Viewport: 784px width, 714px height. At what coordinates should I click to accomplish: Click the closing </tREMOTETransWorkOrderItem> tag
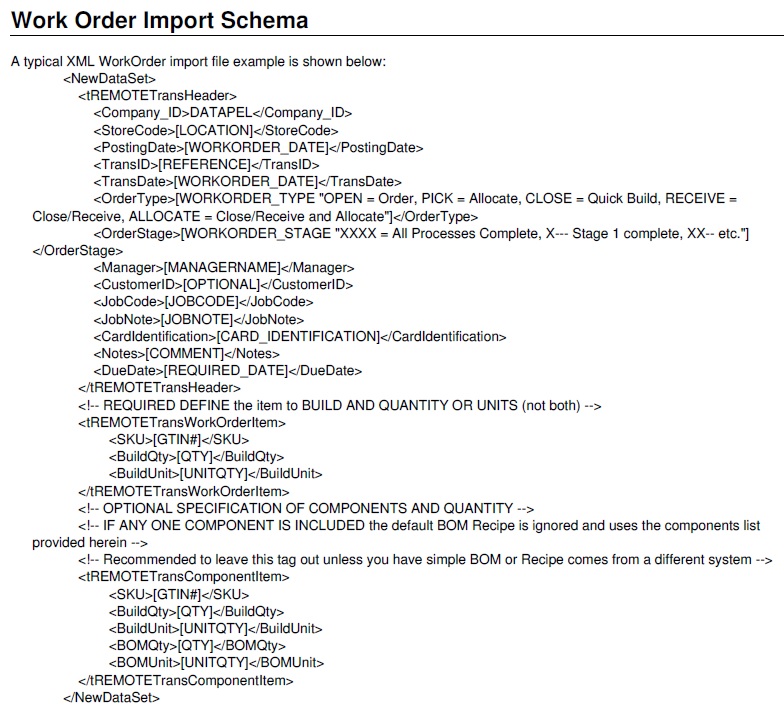click(184, 492)
